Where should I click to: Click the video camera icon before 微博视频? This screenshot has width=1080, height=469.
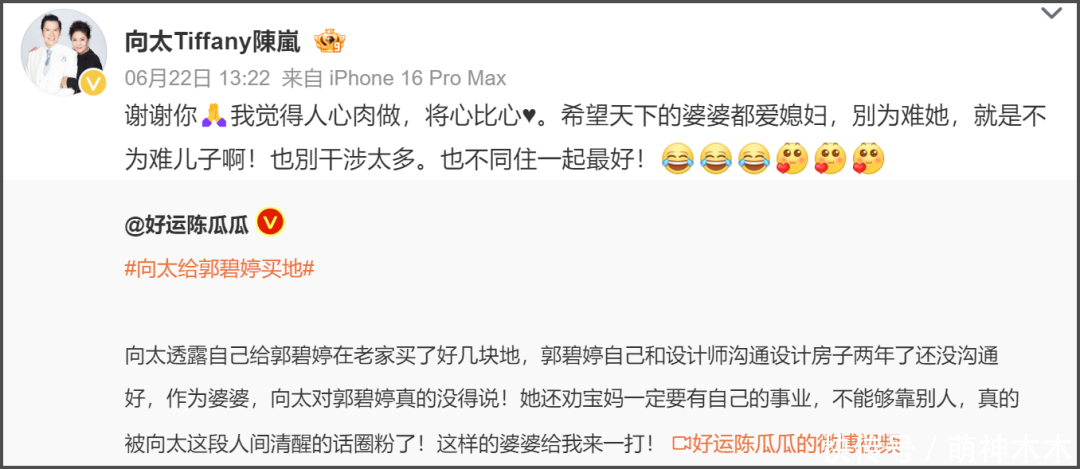tap(681, 443)
